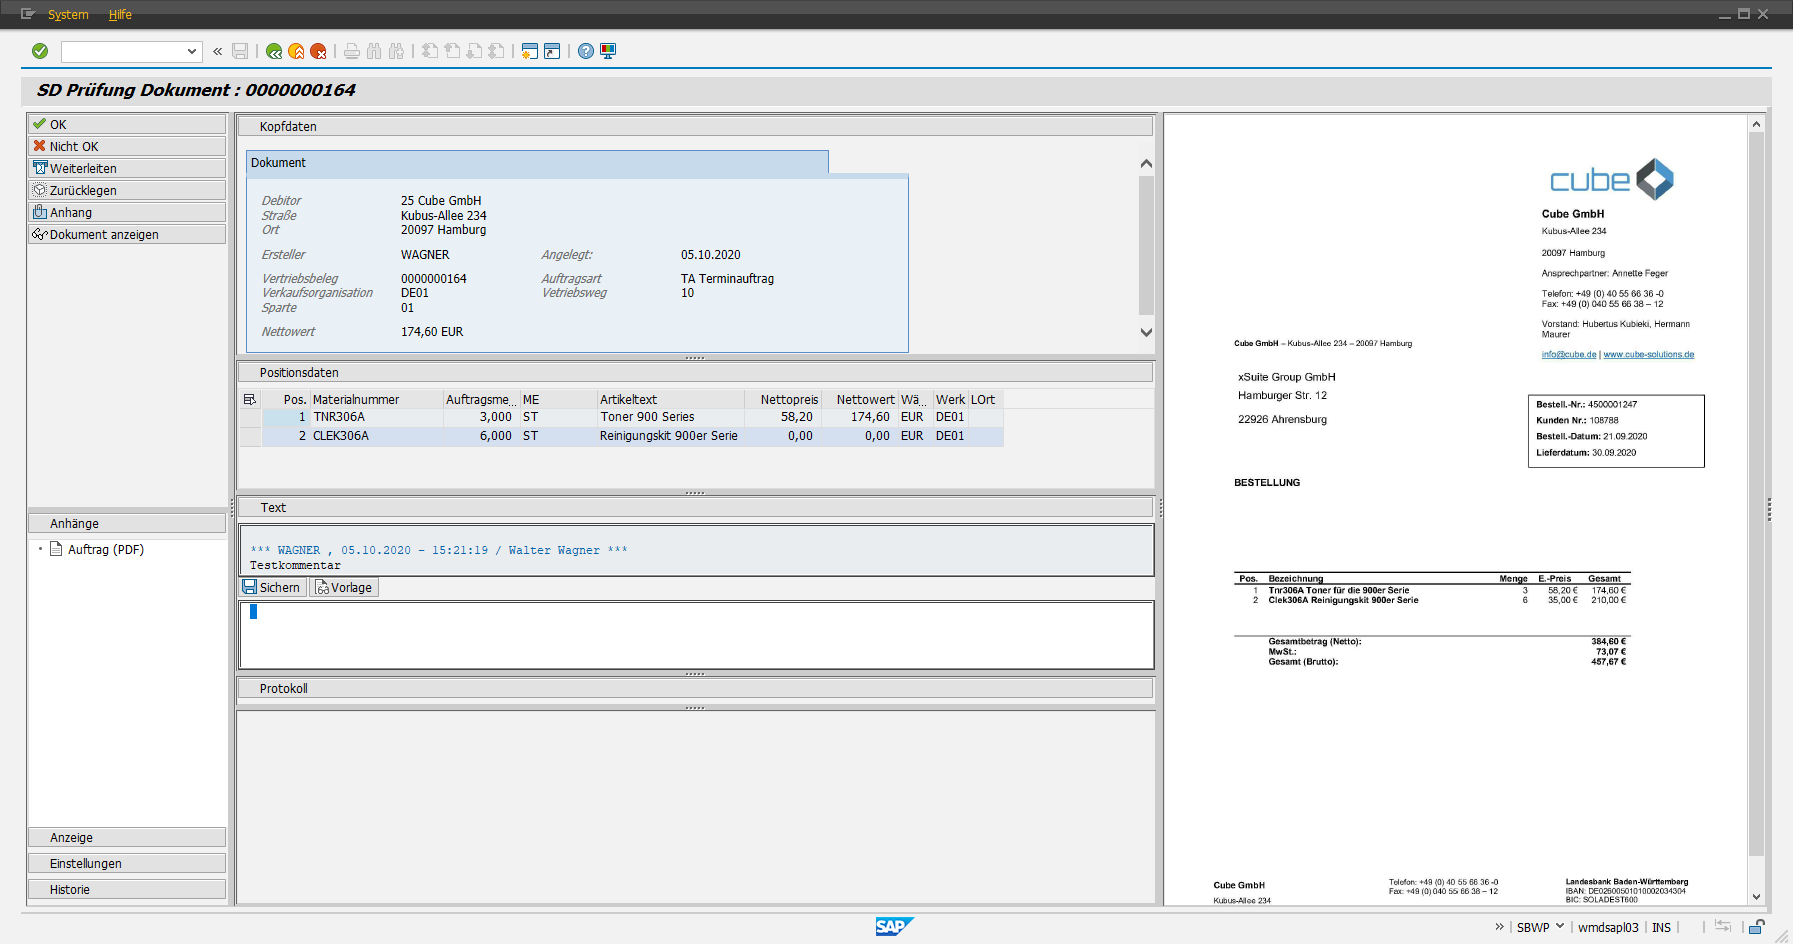
Task: Expand the SBWP status bar dropdown
Action: pyautogui.click(x=1560, y=926)
